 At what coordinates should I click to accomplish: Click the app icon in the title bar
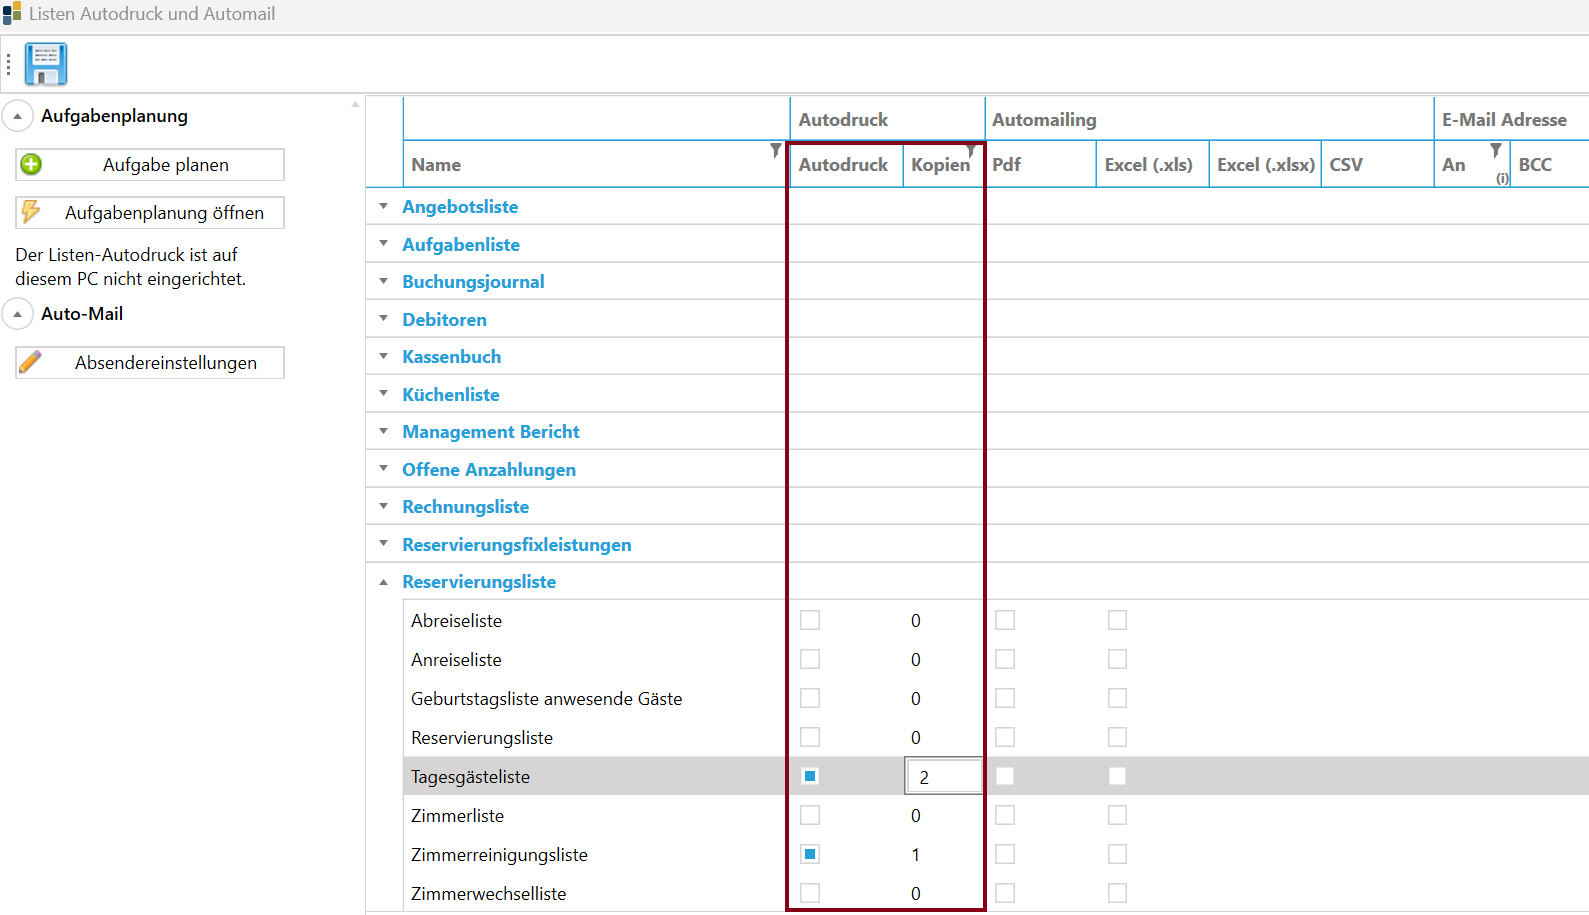12,13
